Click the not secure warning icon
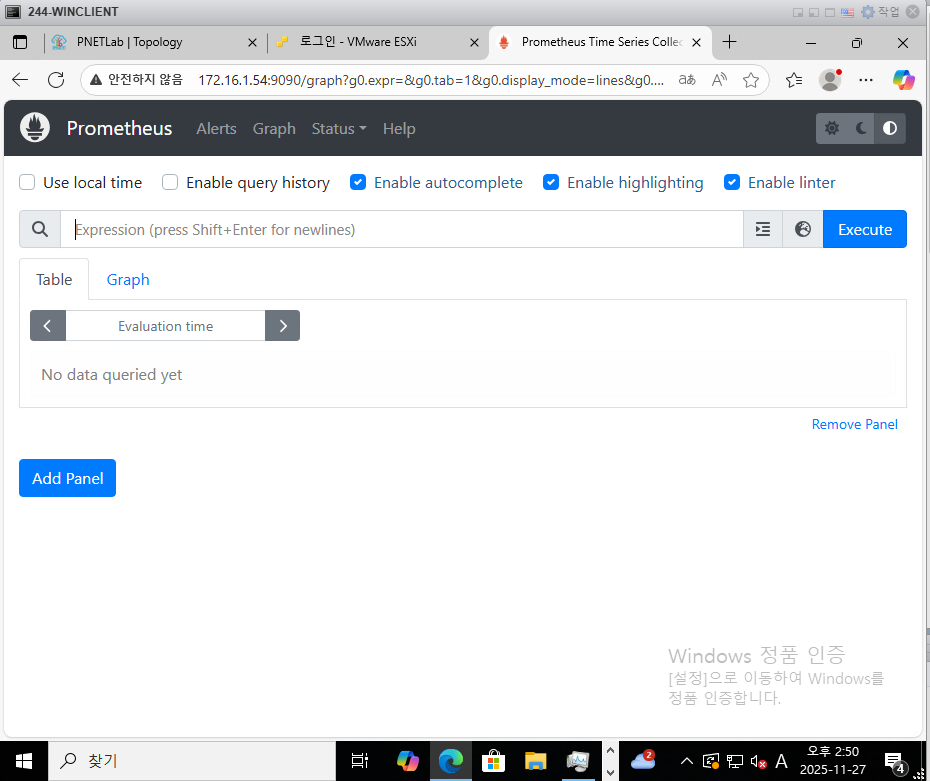Screen dimensions: 930x781 click(96, 79)
